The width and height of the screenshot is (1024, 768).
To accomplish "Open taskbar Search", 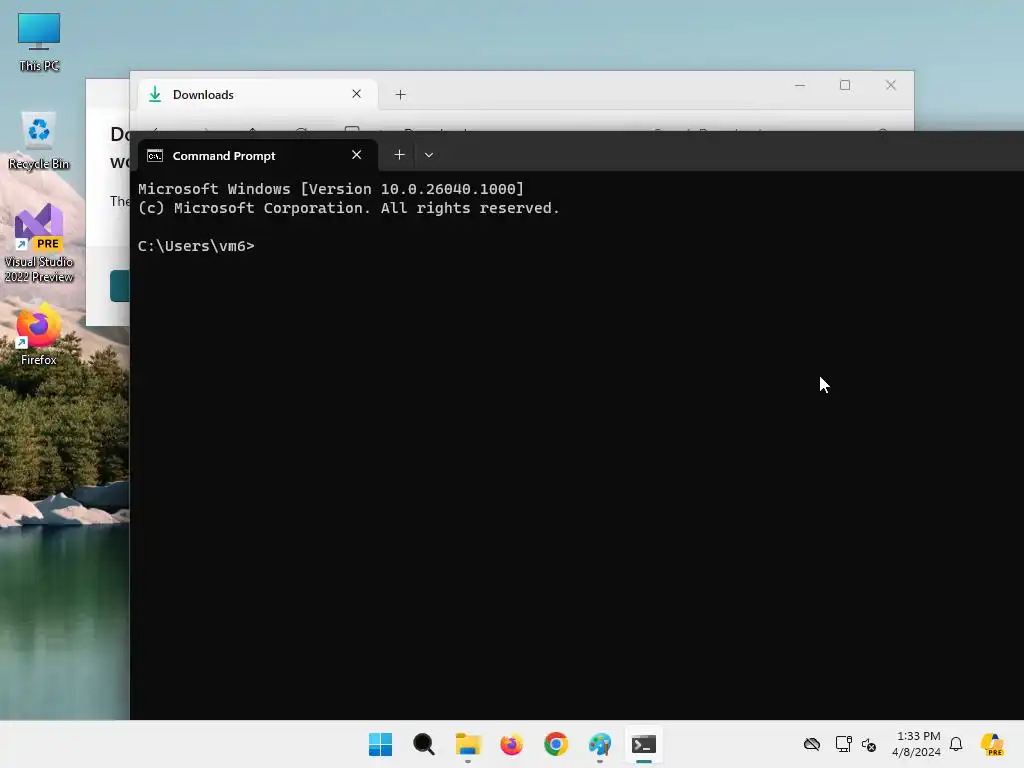I will point(424,744).
